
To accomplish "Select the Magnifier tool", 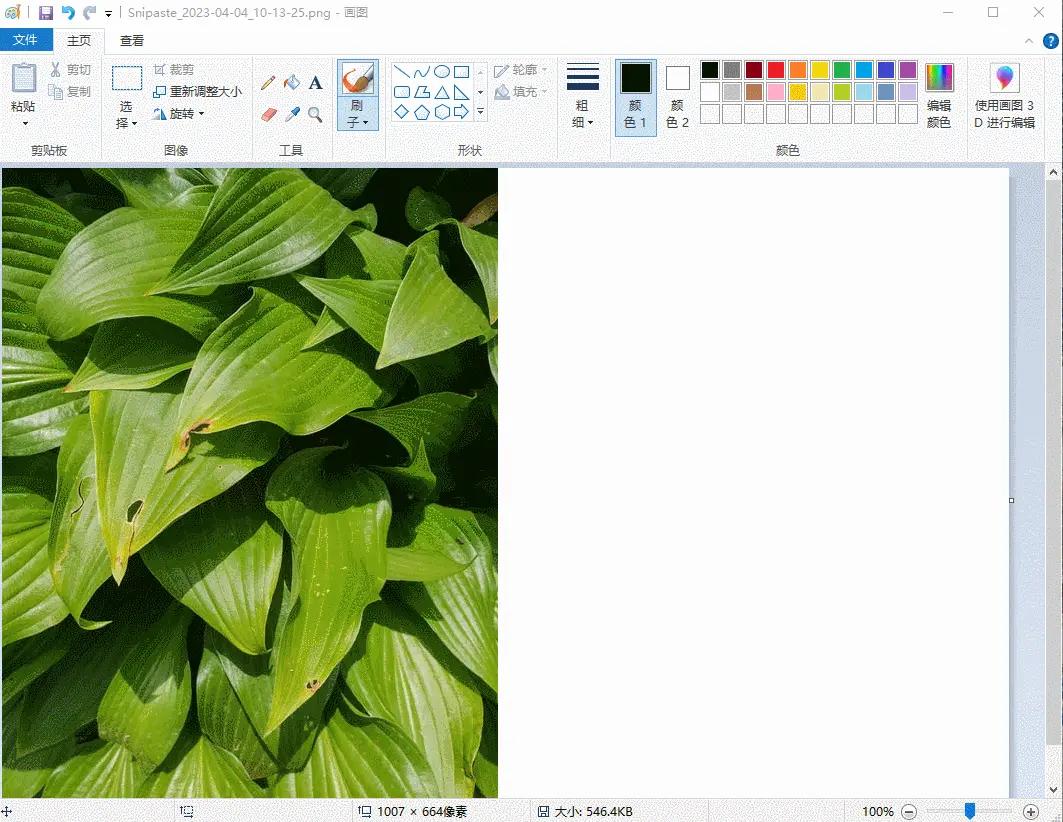I will point(315,113).
